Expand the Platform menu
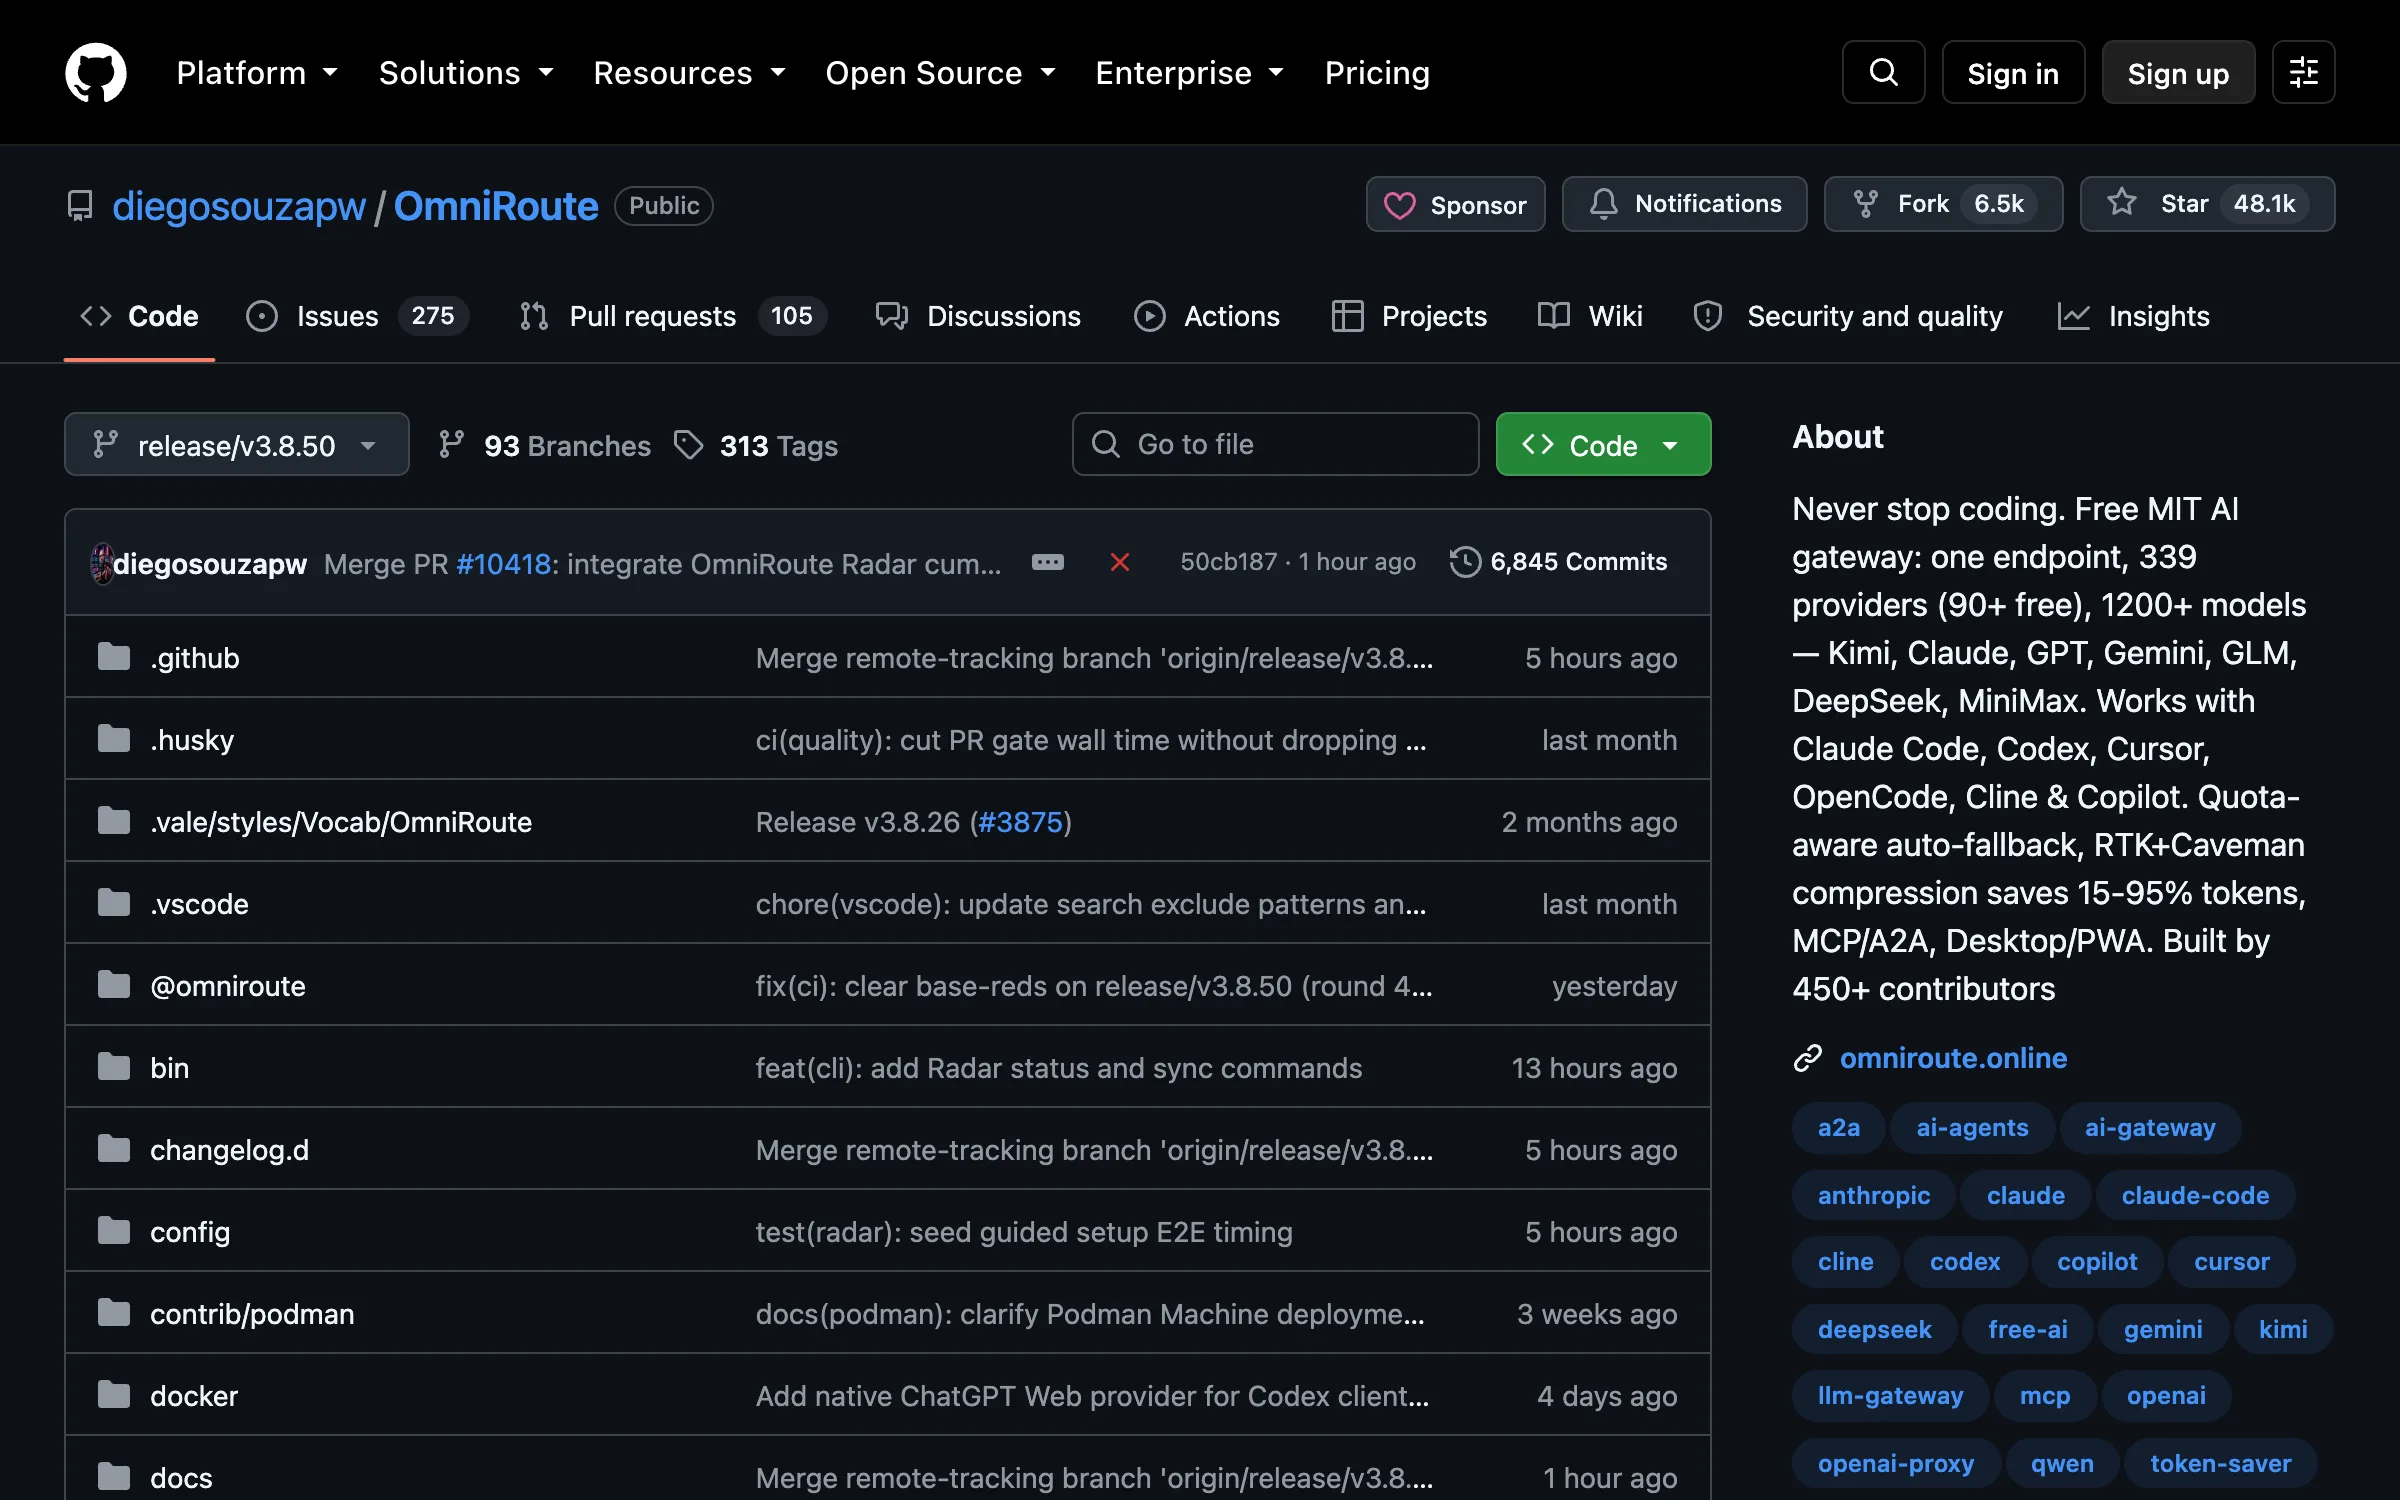 [257, 72]
